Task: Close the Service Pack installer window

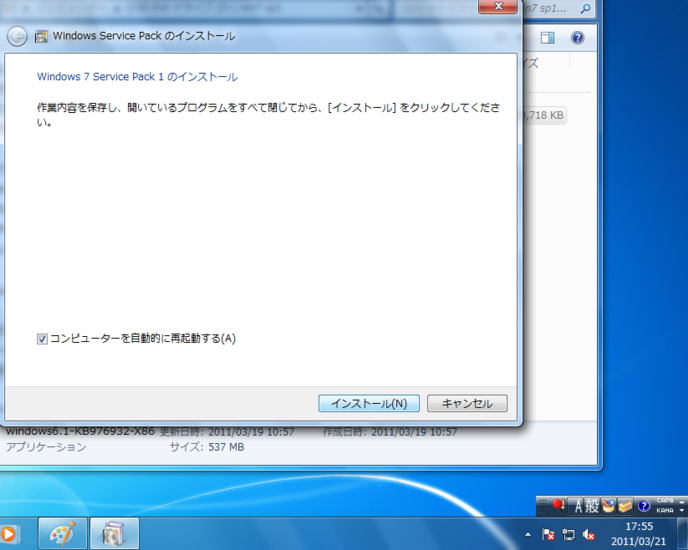Action: point(498,7)
